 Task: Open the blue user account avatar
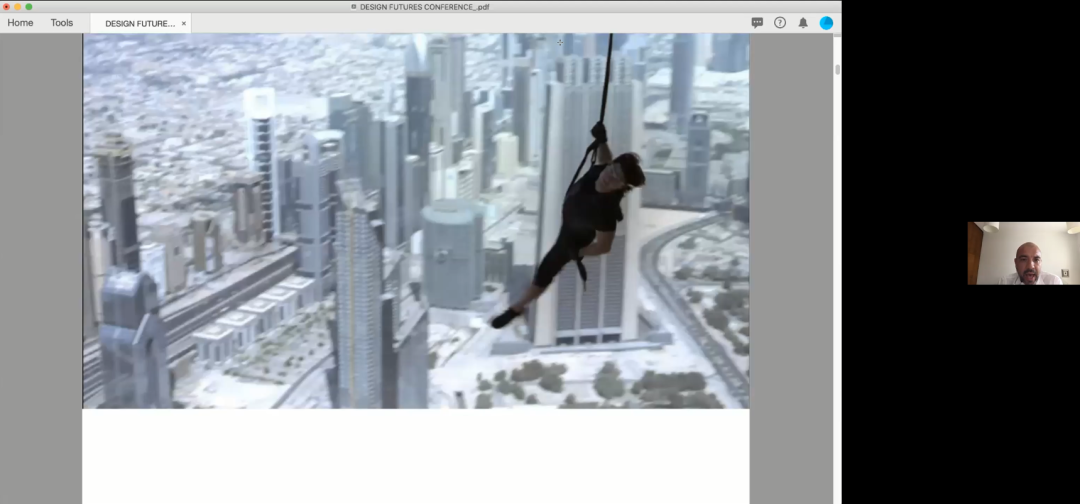(x=827, y=23)
